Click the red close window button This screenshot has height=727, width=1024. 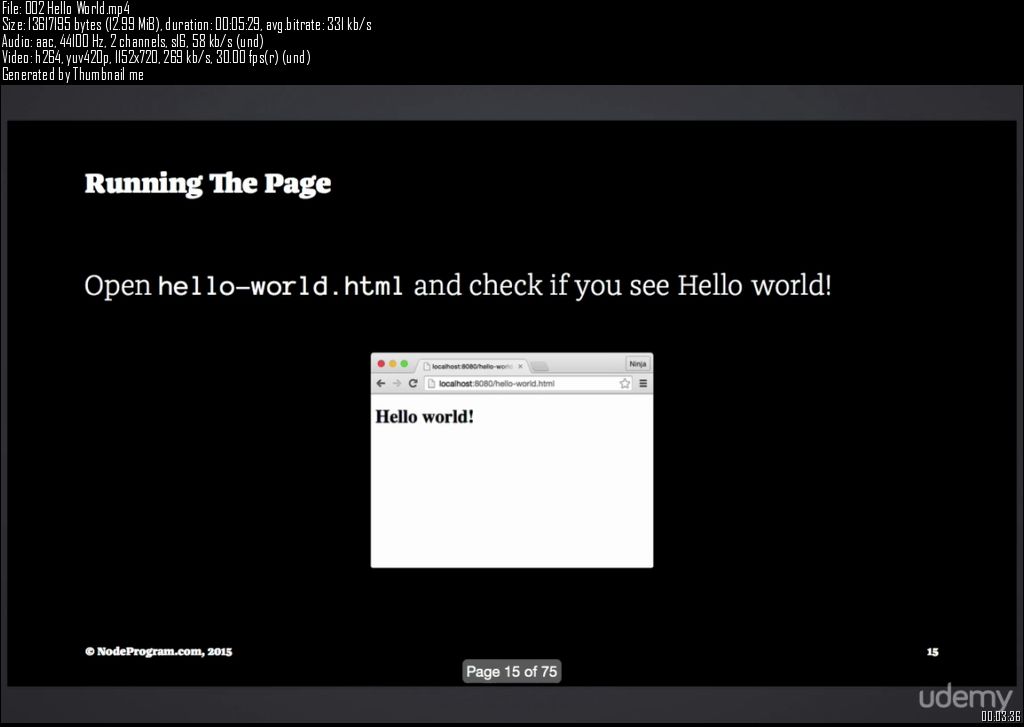(x=381, y=364)
